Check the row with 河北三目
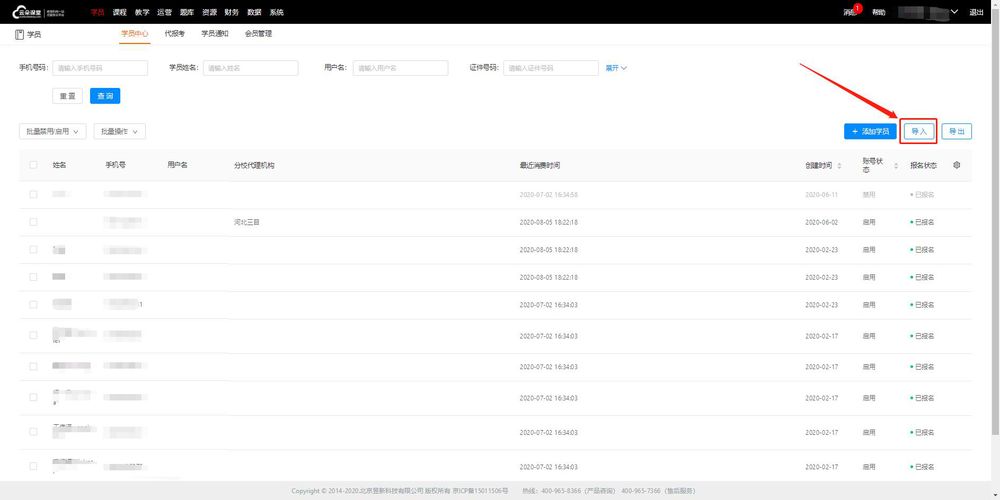Image resolution: width=1000 pixels, height=500 pixels. coord(33,222)
